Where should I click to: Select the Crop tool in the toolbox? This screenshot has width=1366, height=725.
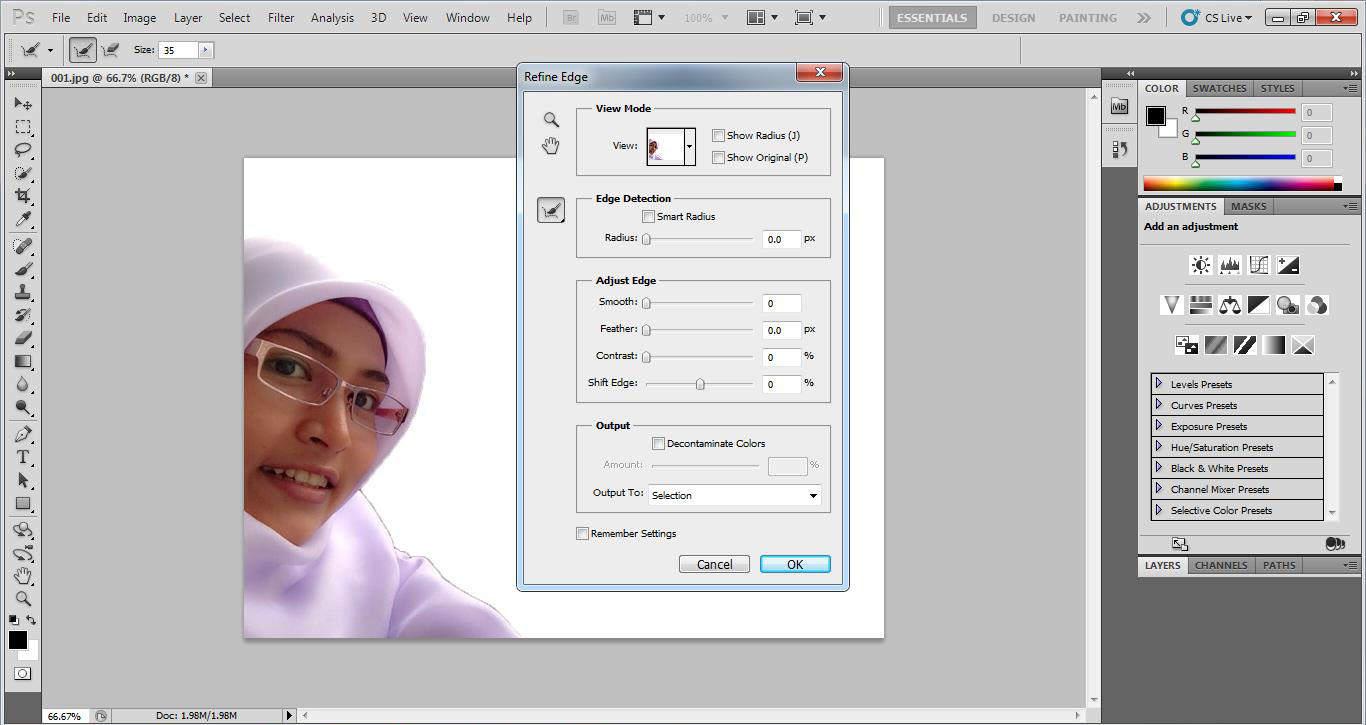coord(23,196)
